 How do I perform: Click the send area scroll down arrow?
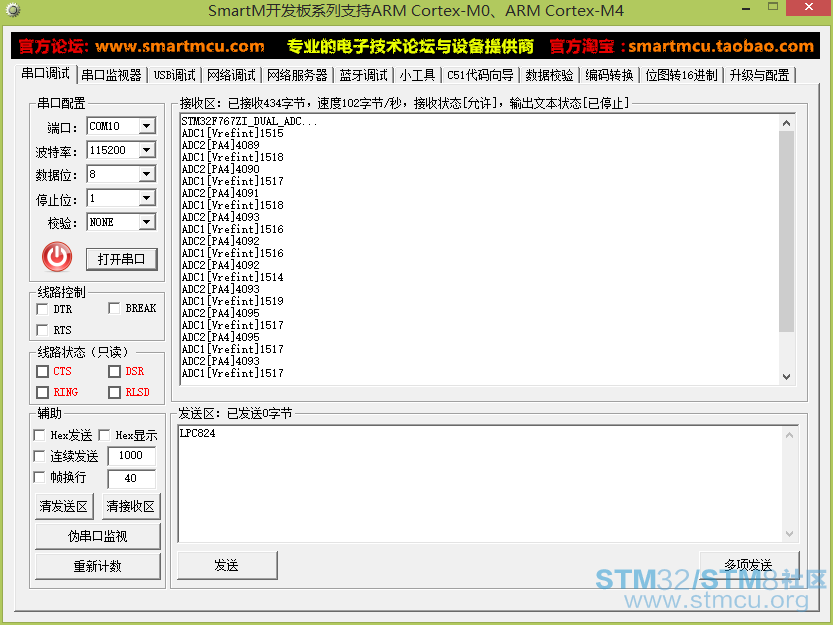789,534
